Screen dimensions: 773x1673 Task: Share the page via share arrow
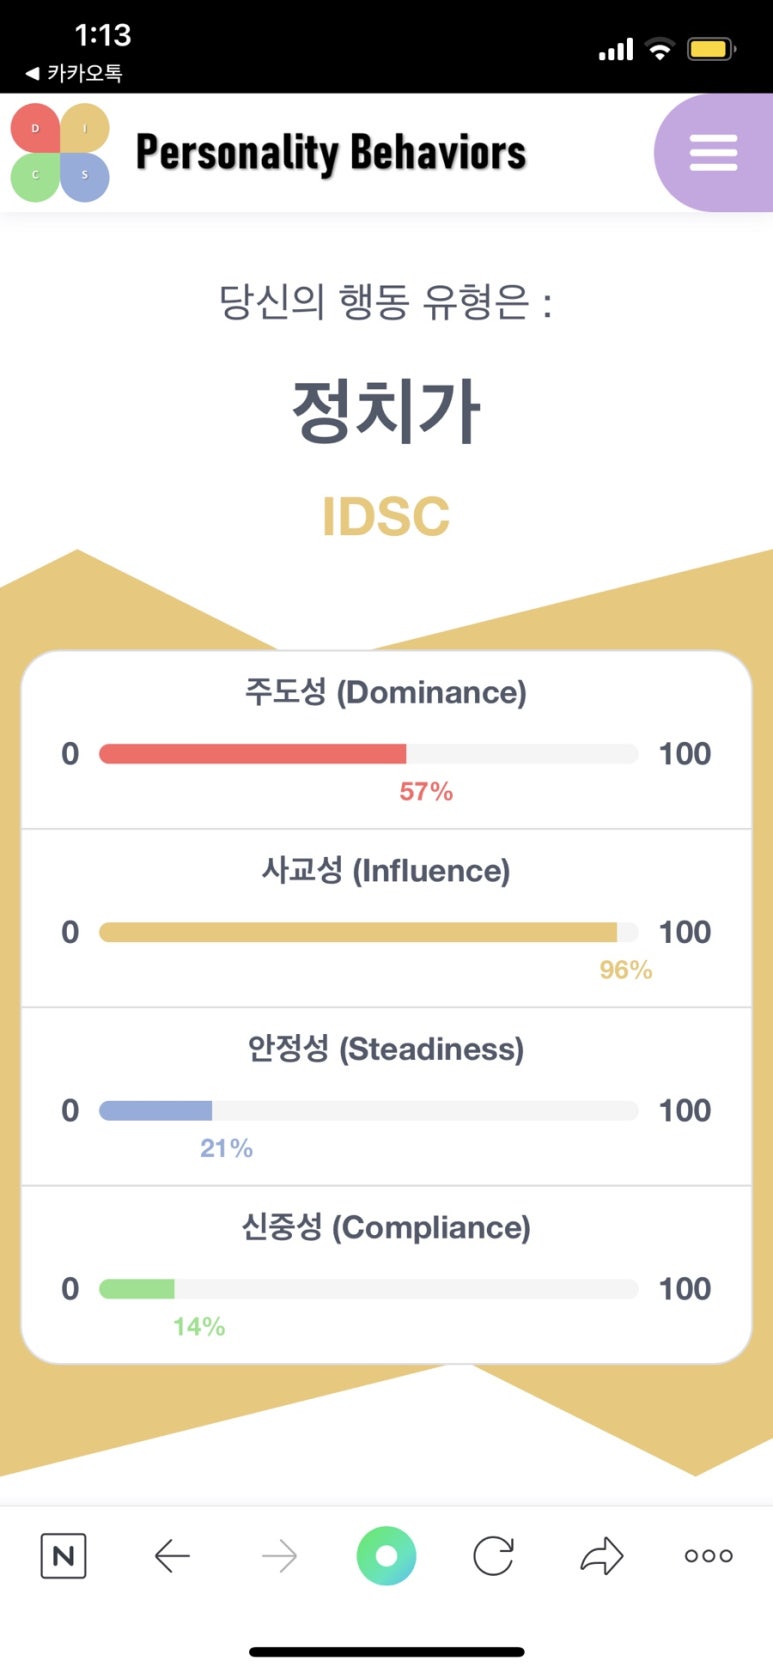pos(601,1556)
